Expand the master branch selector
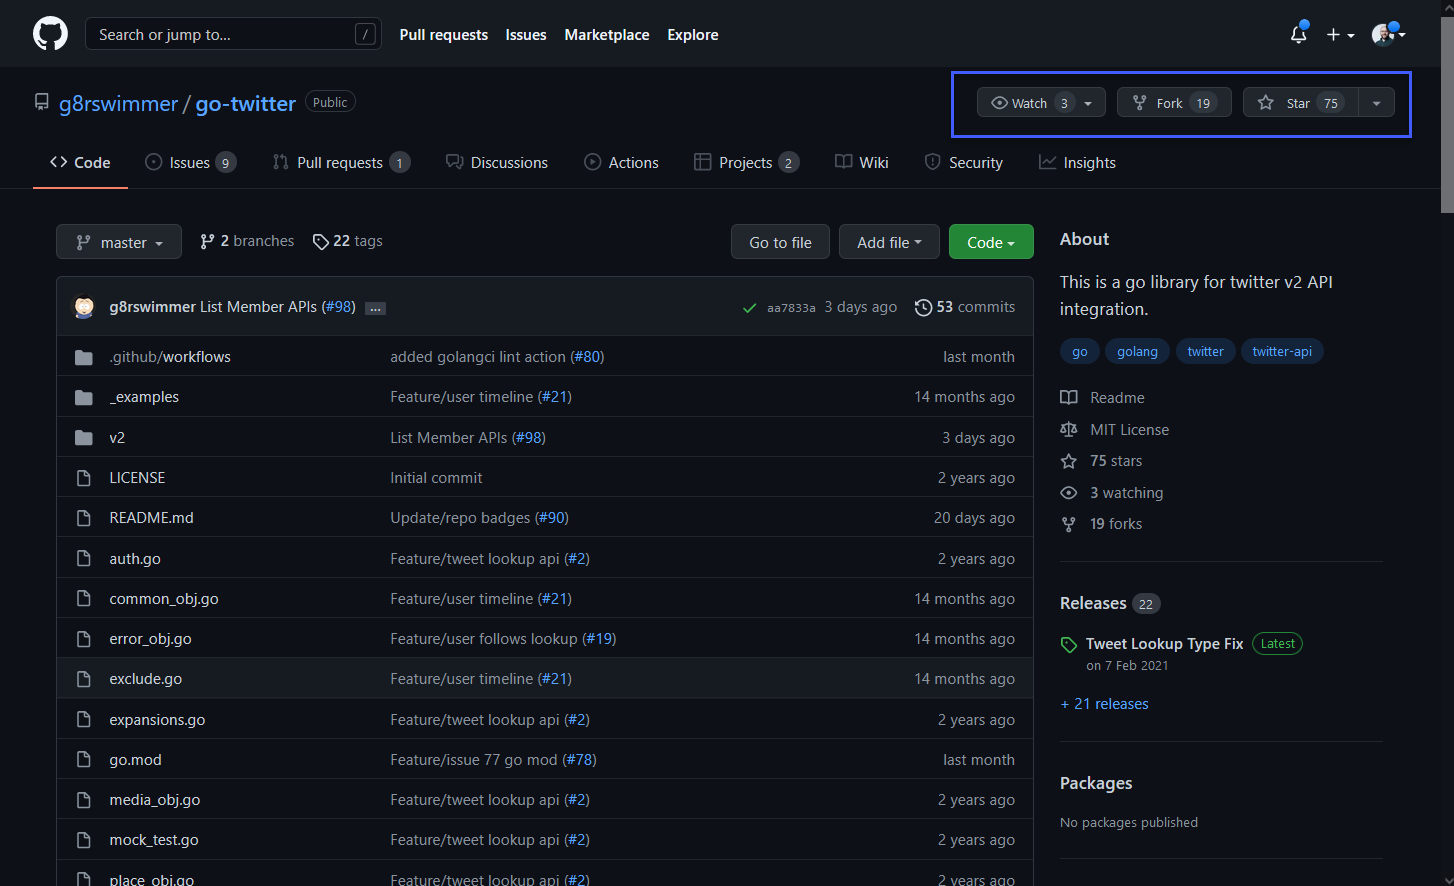The width and height of the screenshot is (1454, 886). point(118,241)
